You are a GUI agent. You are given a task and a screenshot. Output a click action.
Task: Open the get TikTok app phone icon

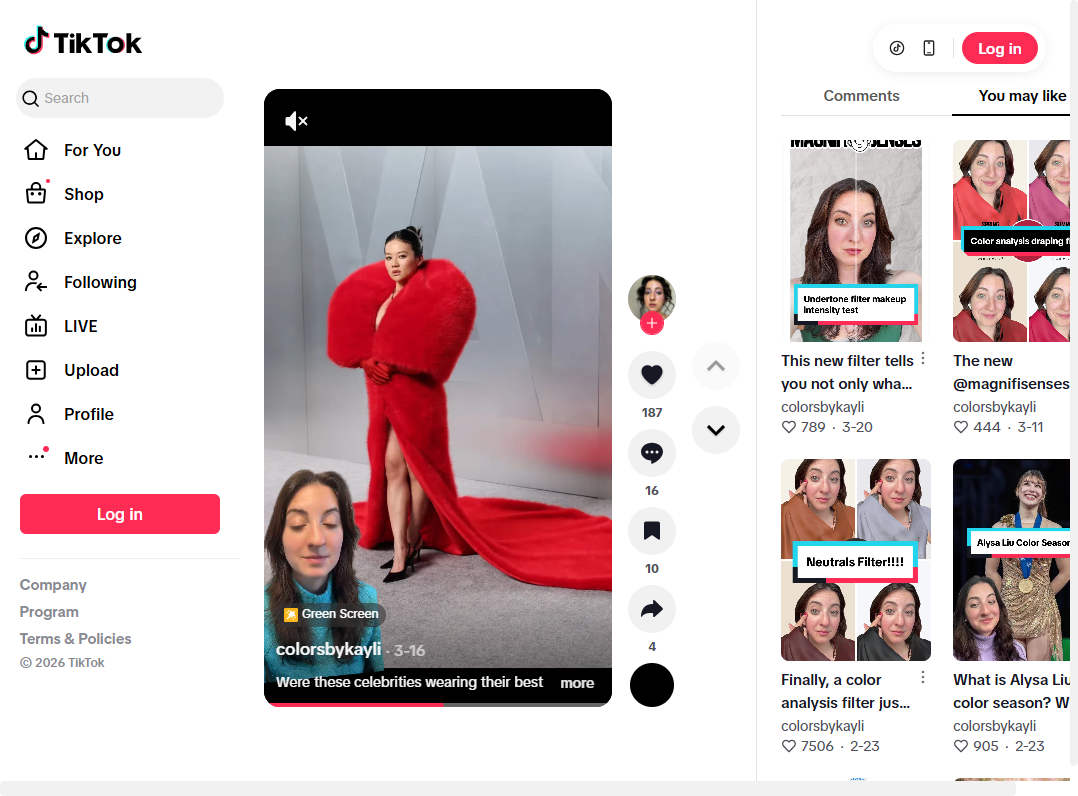(929, 48)
